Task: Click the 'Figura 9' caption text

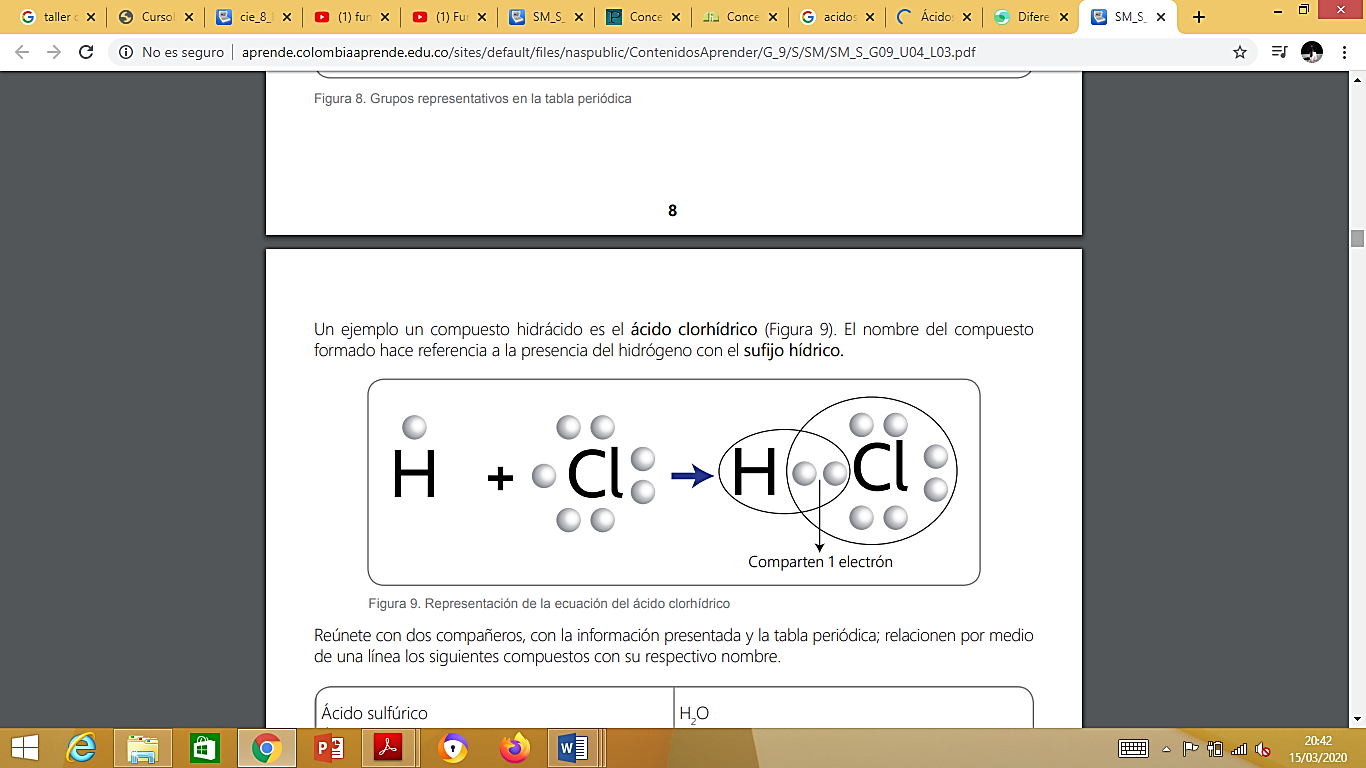Action: (549, 603)
